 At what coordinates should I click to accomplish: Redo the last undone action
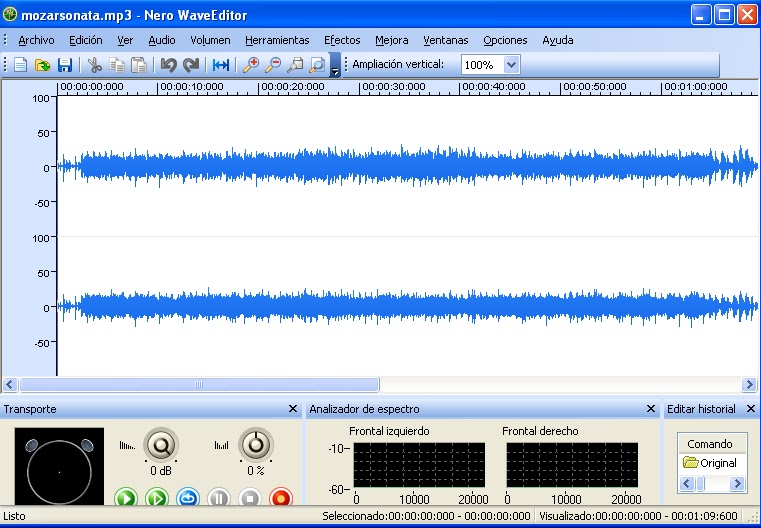191,65
